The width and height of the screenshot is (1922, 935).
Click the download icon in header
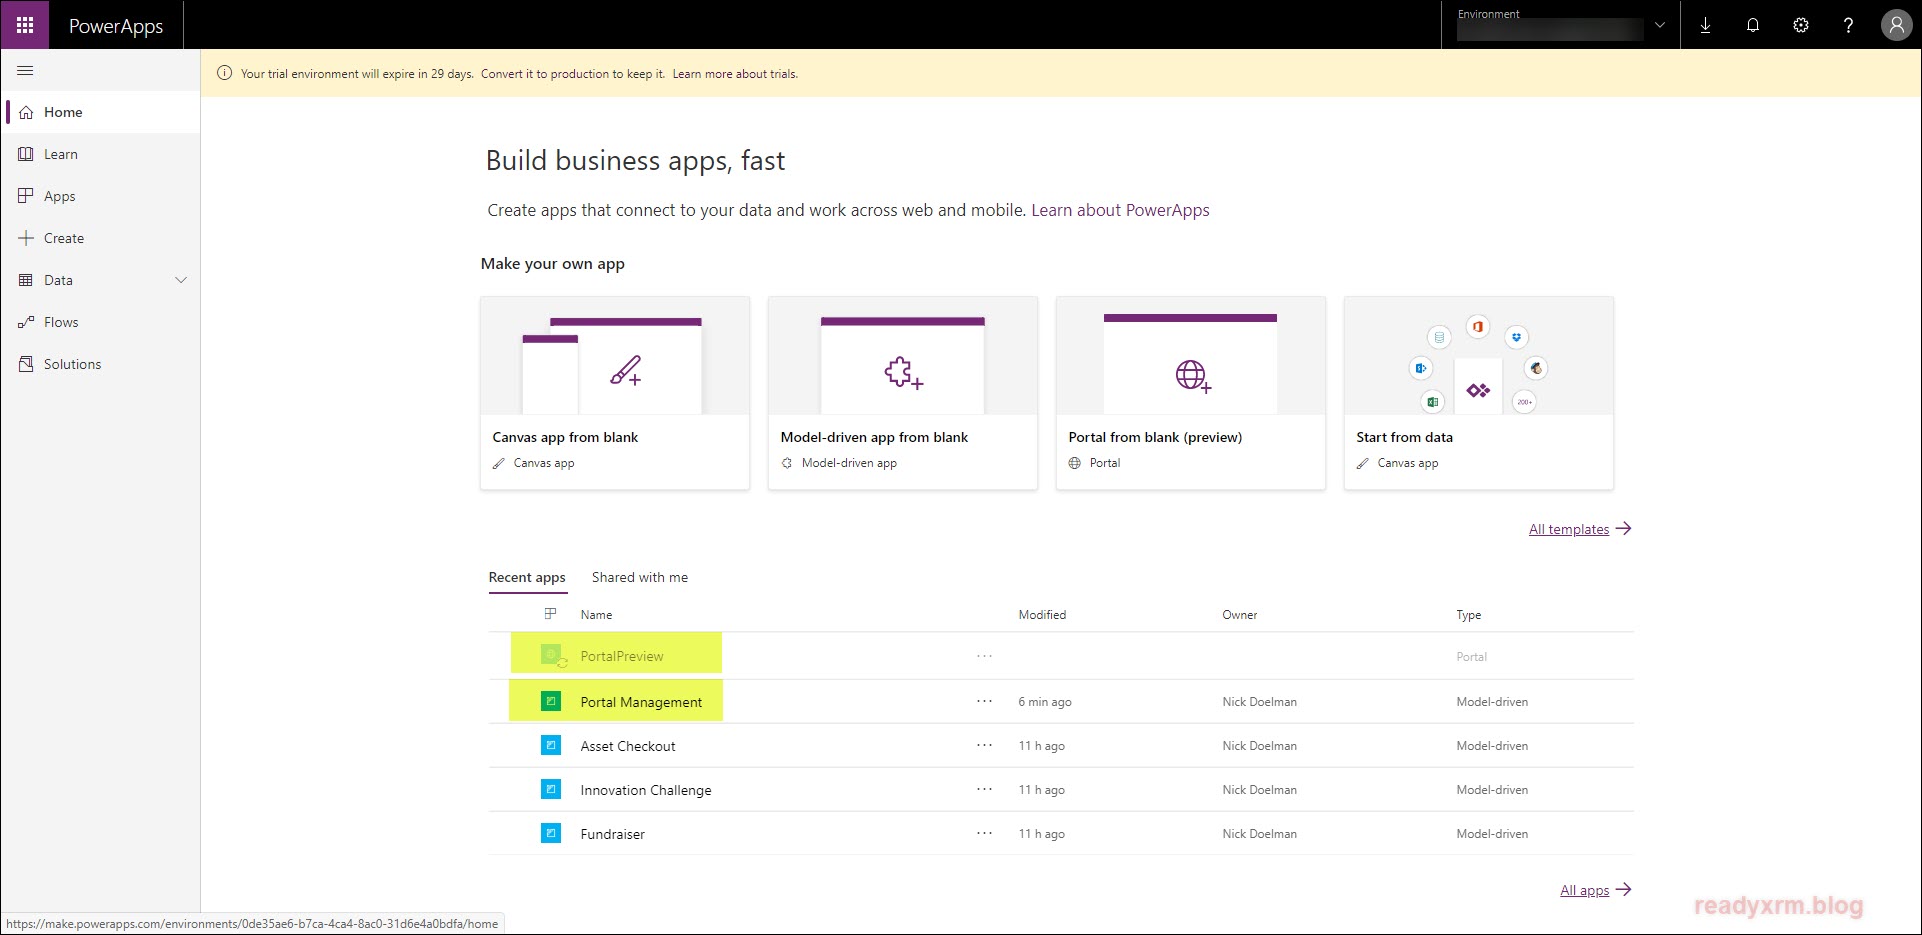pyautogui.click(x=1705, y=26)
